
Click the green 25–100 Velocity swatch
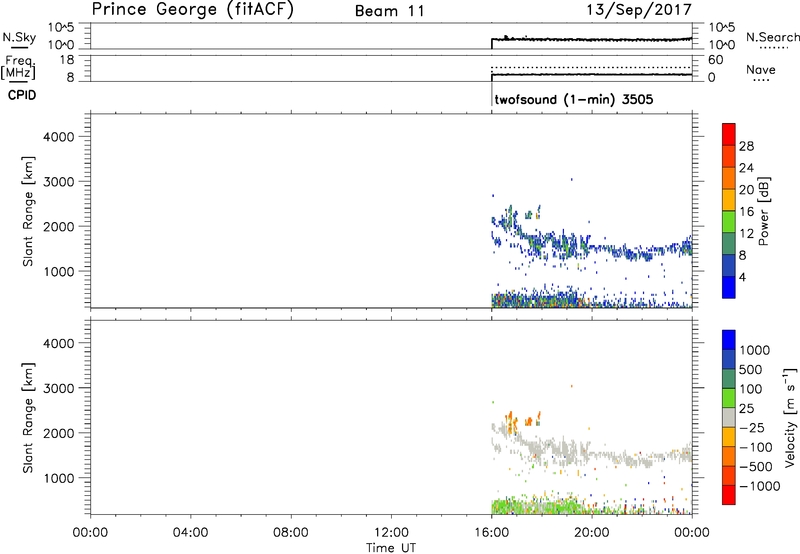729,398
